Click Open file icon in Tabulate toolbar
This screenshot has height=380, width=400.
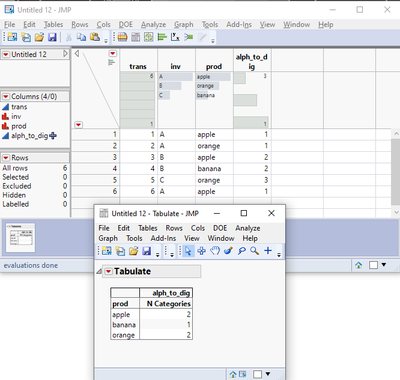[133, 251]
